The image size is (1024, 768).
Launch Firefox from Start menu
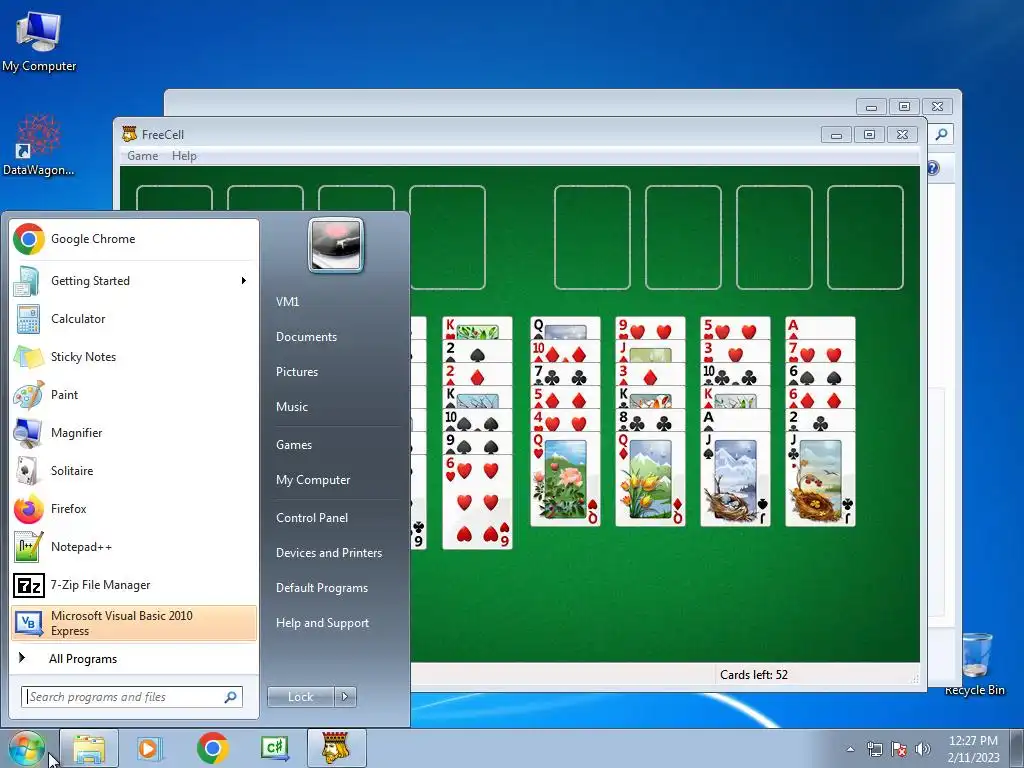click(x=134, y=509)
